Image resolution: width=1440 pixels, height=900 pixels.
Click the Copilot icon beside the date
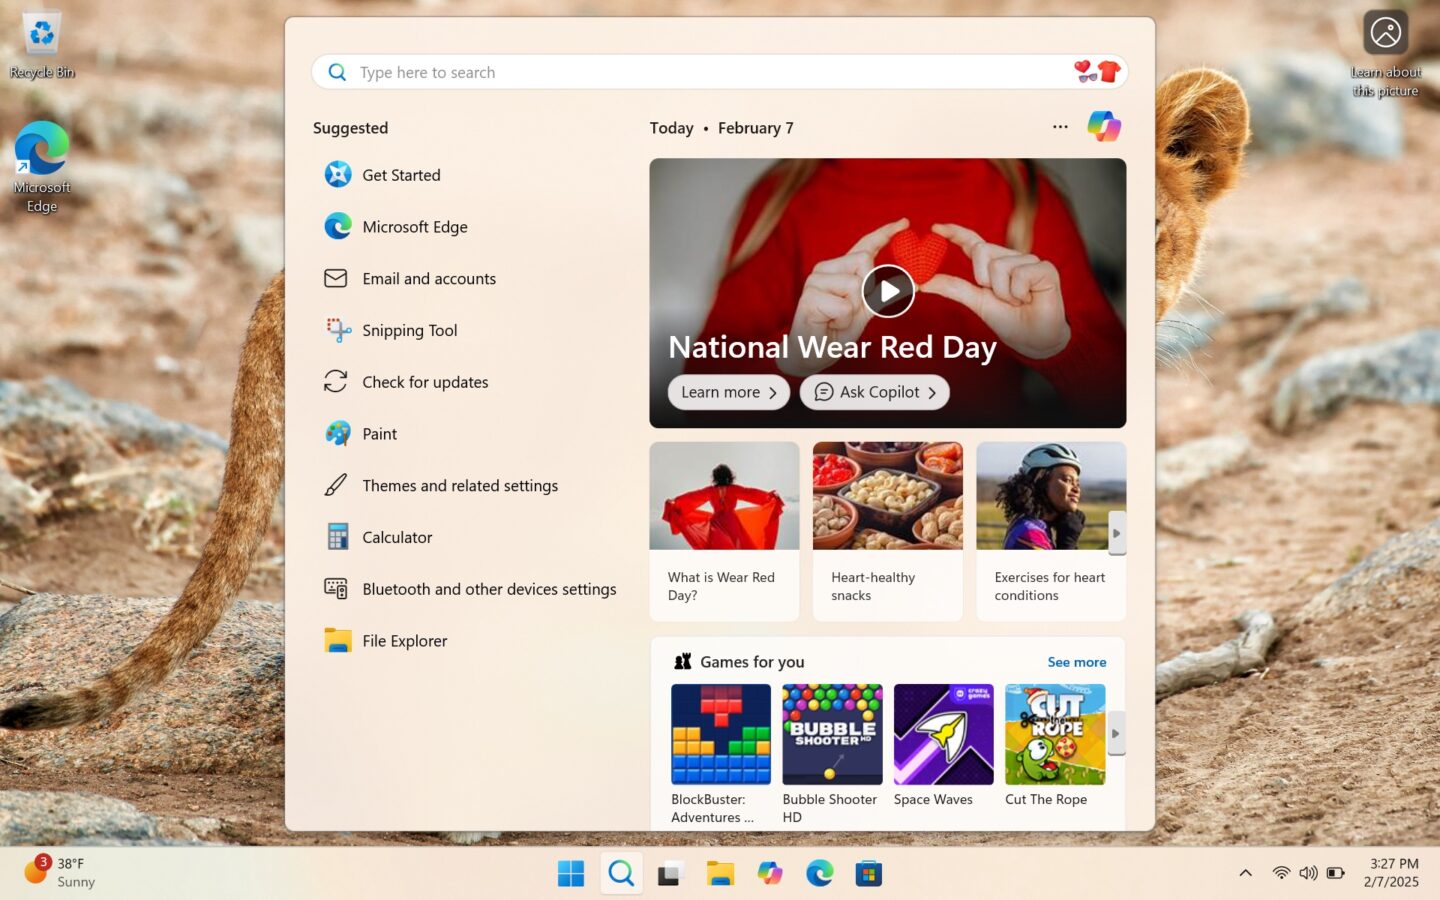[x=1104, y=126]
